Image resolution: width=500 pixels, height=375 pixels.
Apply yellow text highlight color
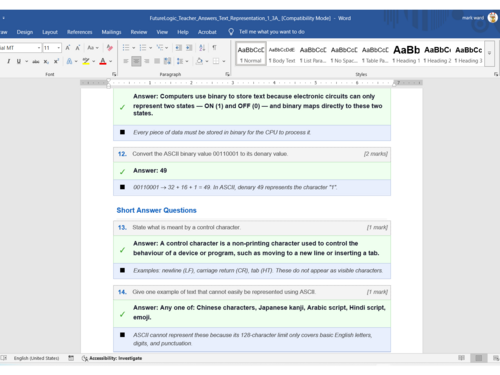pyautogui.click(x=86, y=61)
